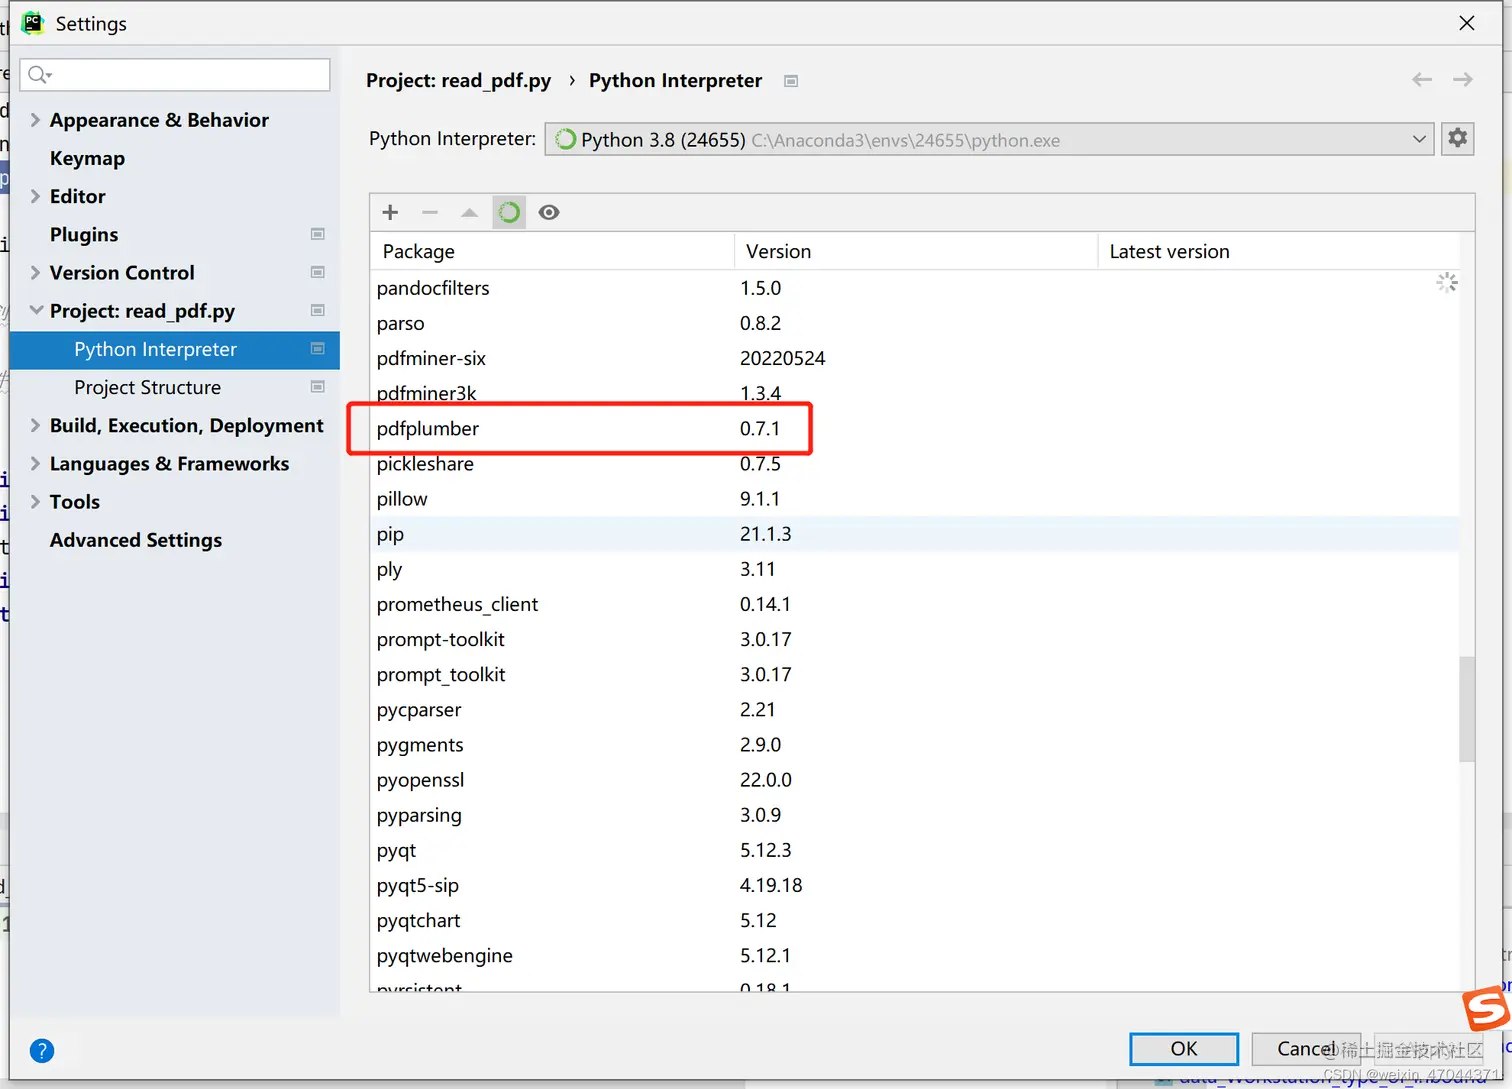Select Project Structure in sidebar

coord(147,387)
